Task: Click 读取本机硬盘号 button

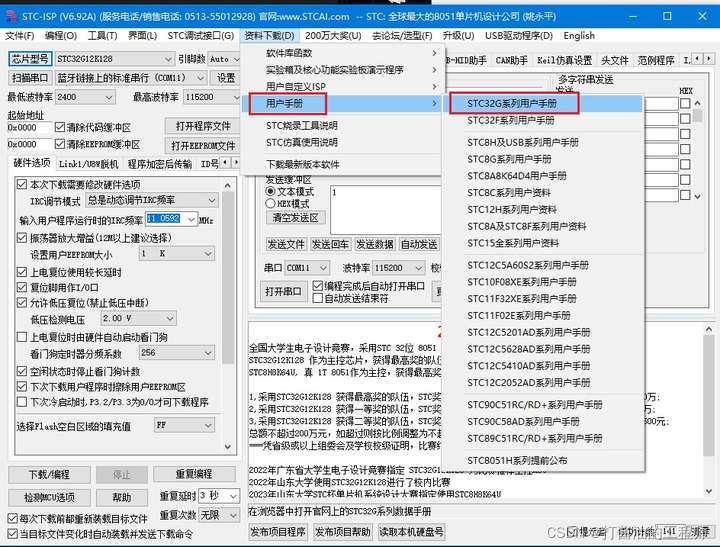Action: click(x=411, y=532)
